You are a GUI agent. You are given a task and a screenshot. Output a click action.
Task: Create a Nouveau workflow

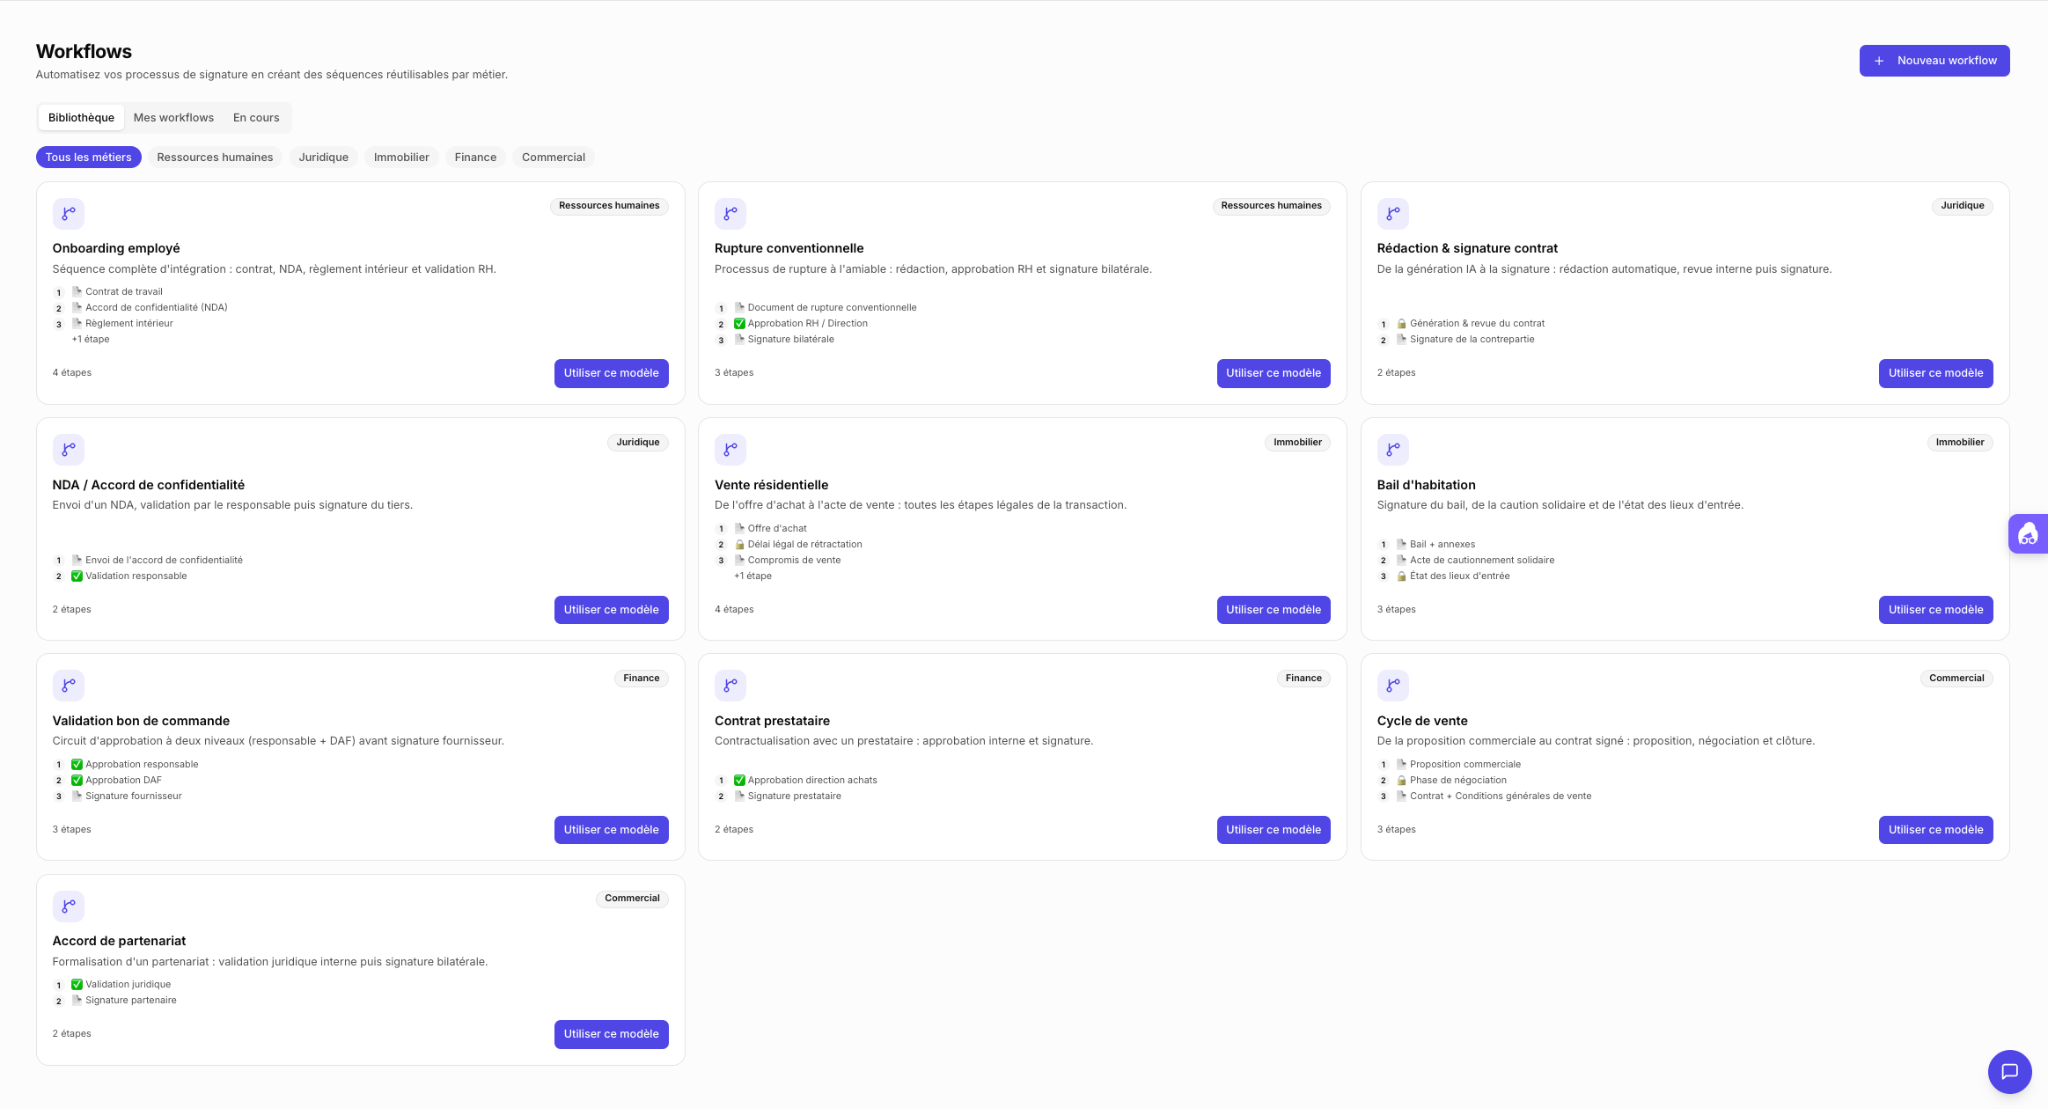click(x=1934, y=60)
